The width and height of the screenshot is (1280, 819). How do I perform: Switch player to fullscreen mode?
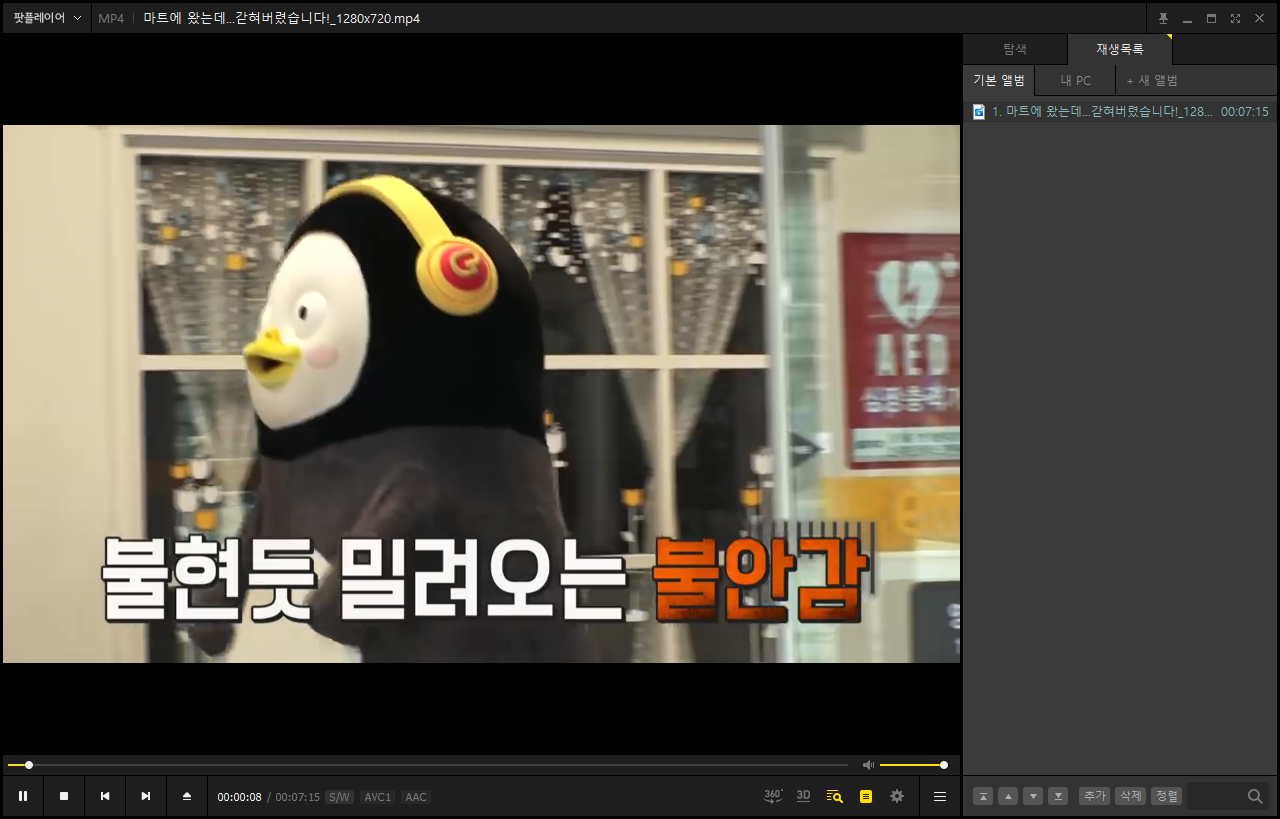pyautogui.click(x=1235, y=18)
